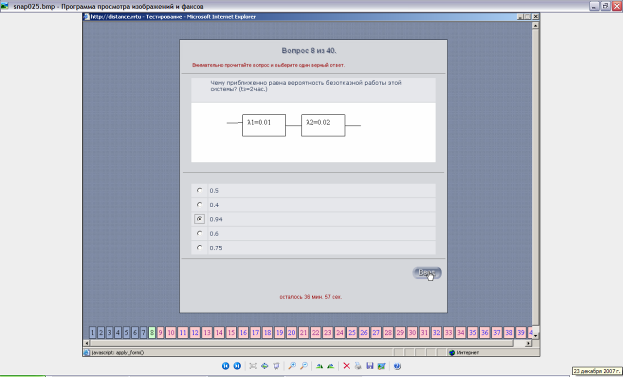The height and width of the screenshot is (377, 623).
Task: Go to question 25 in the navigator
Action: [352, 333]
